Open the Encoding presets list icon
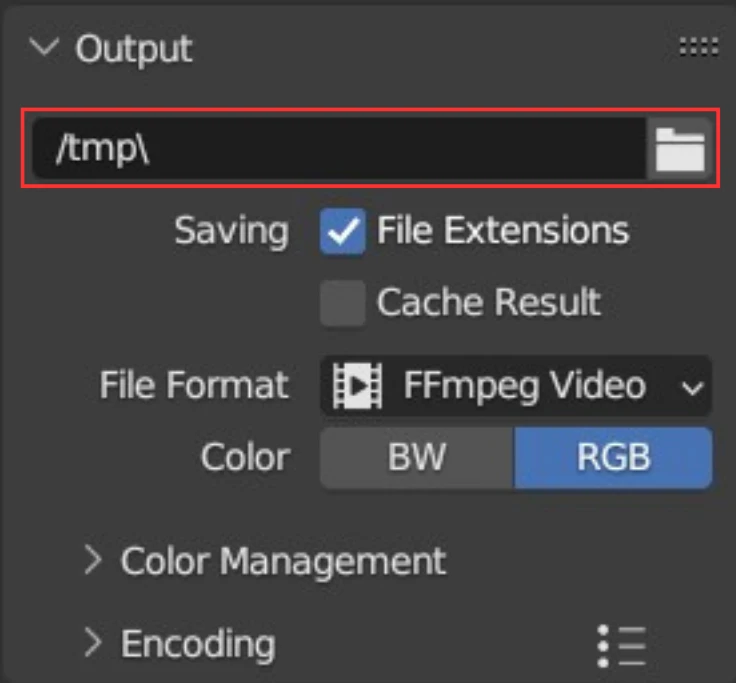 [x=621, y=646]
